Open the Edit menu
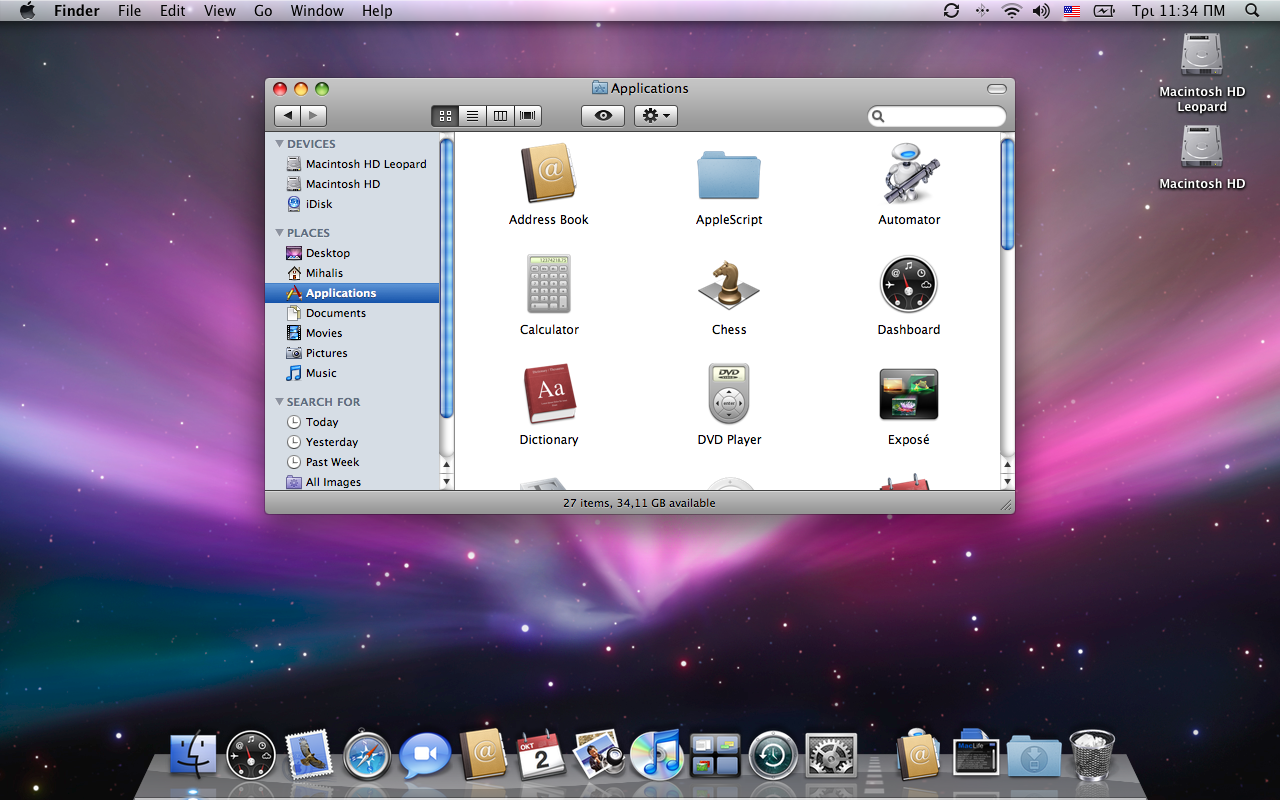The width and height of the screenshot is (1280, 800). pos(173,11)
